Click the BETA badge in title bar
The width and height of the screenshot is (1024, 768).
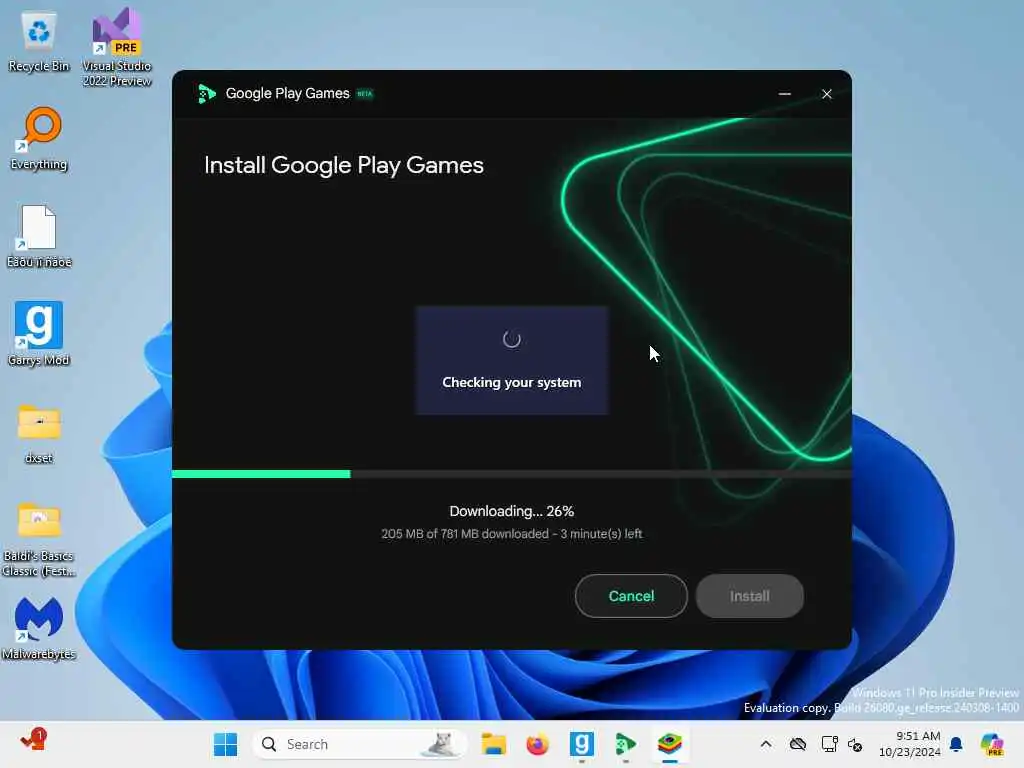point(364,94)
